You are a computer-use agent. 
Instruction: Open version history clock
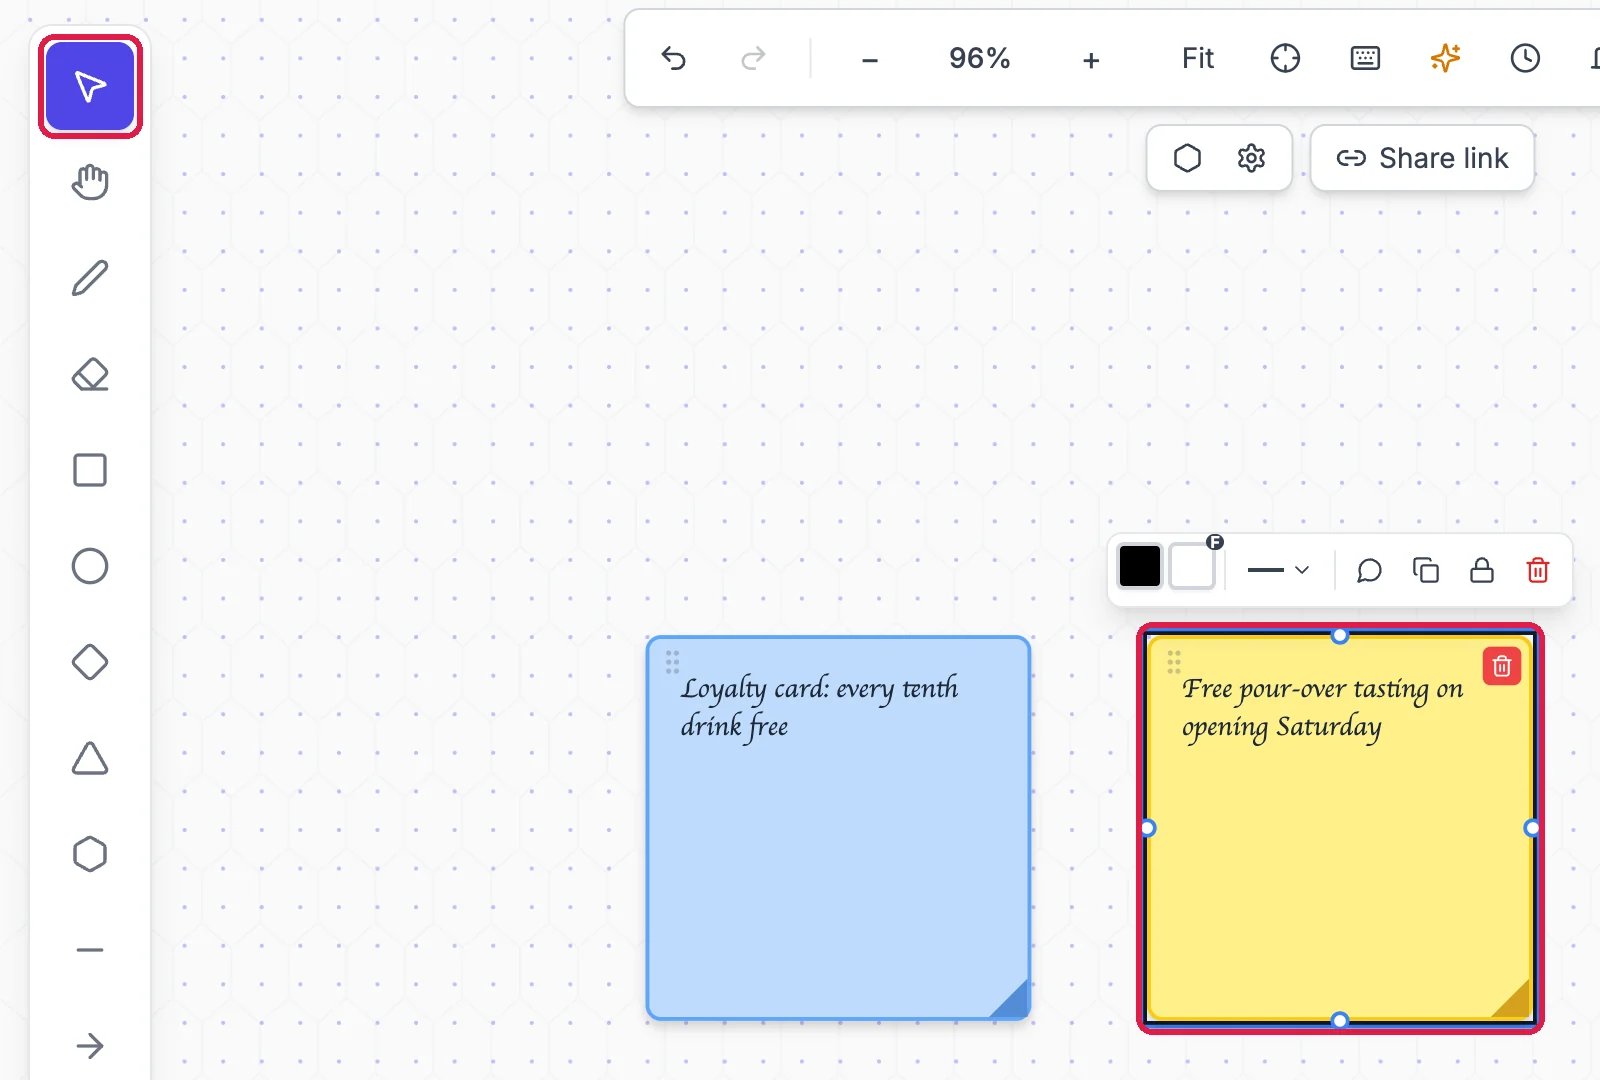click(x=1525, y=58)
